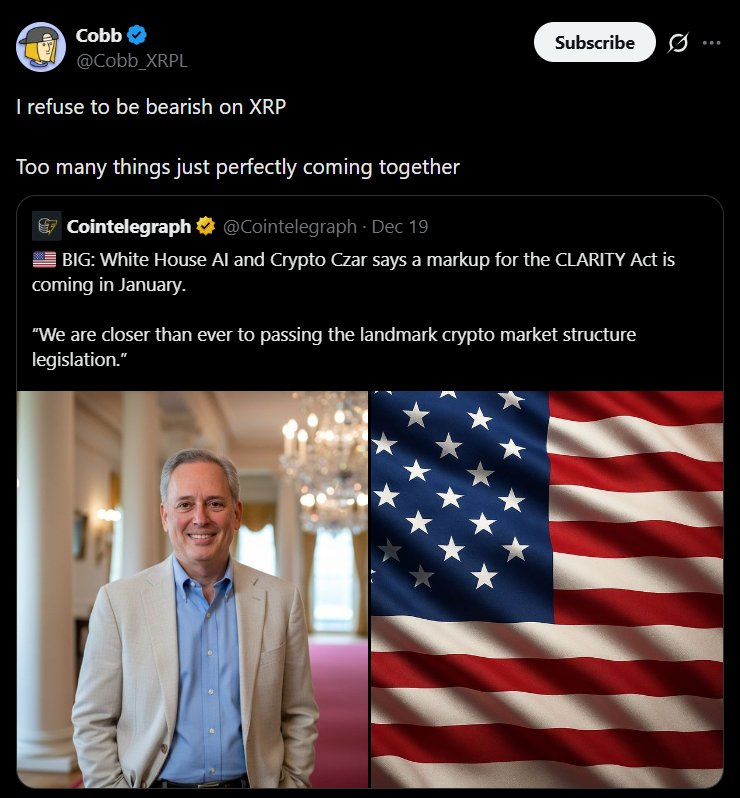Click the Cointelegraph avatar icon
The height and width of the screenshot is (798, 740).
(x=46, y=226)
